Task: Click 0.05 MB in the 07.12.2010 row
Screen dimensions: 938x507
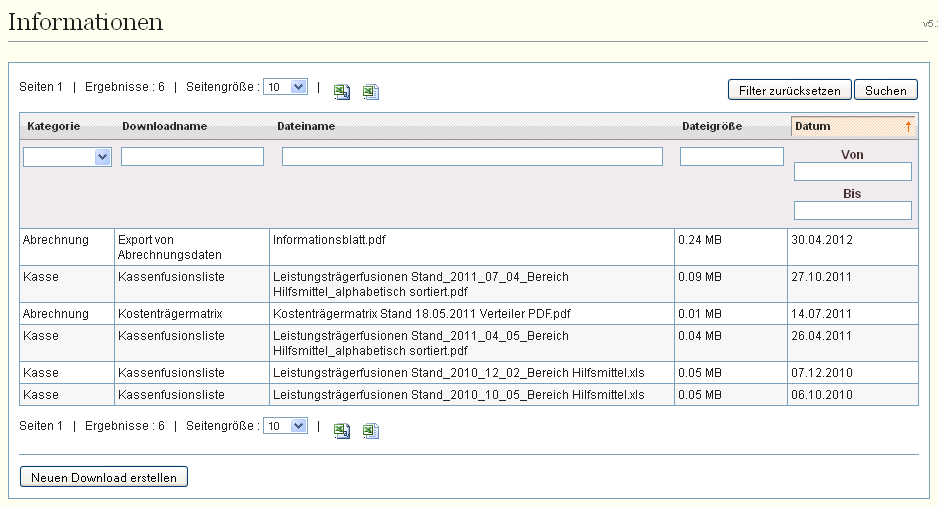Action: pos(700,373)
